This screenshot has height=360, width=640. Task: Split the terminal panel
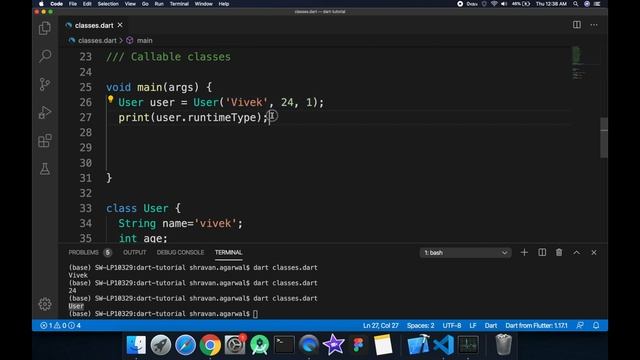coord(542,253)
